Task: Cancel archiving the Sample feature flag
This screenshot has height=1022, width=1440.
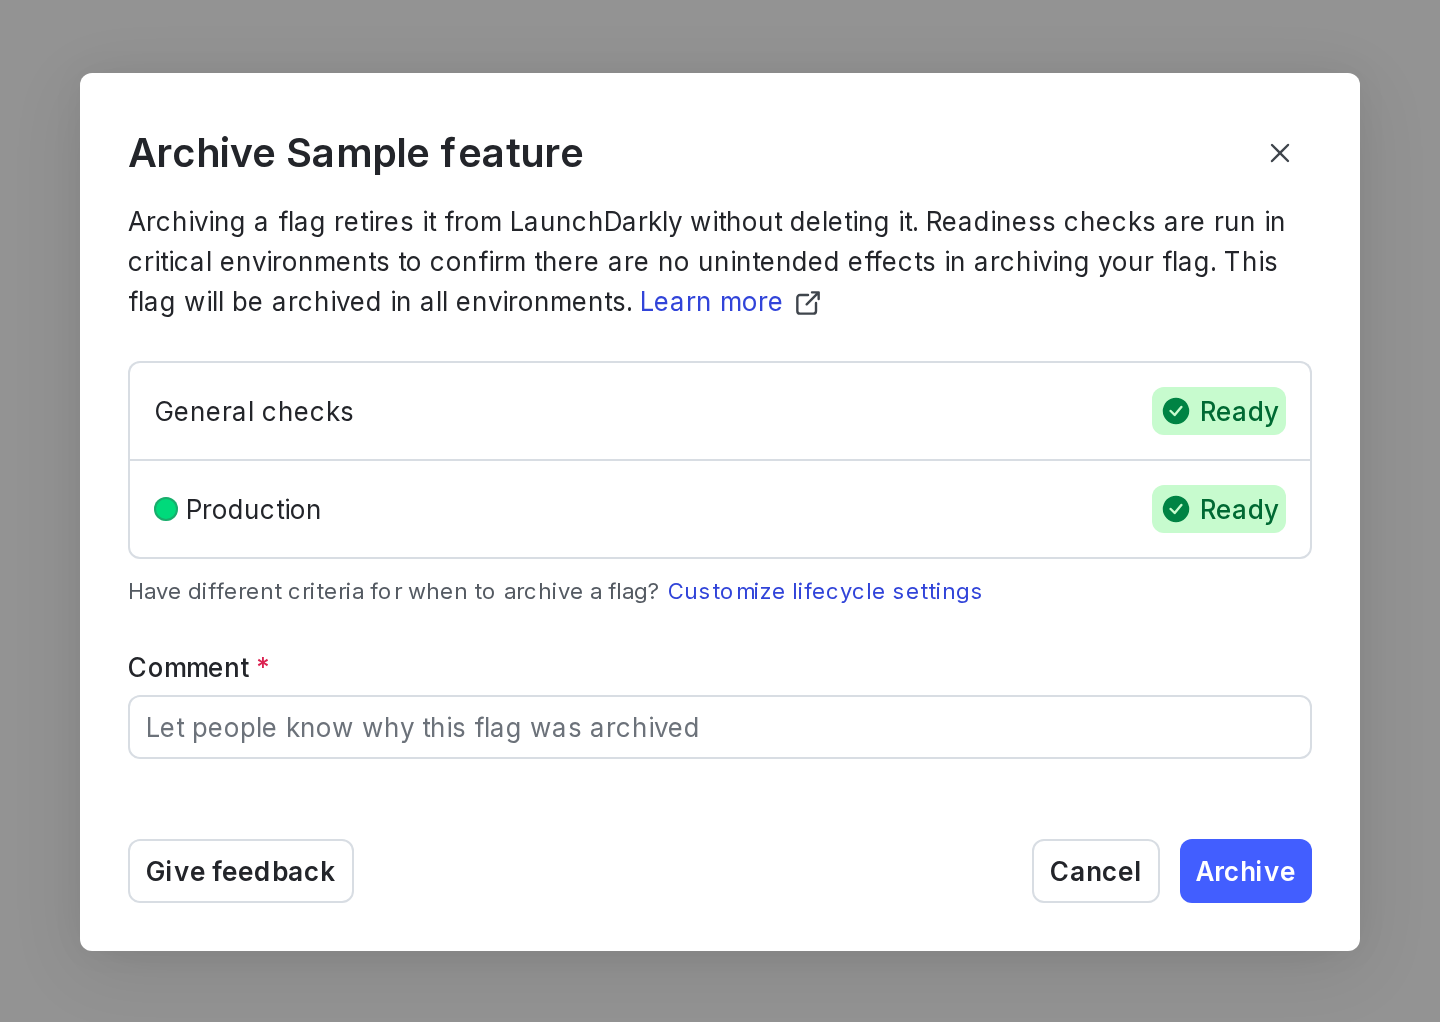Action: point(1095,871)
